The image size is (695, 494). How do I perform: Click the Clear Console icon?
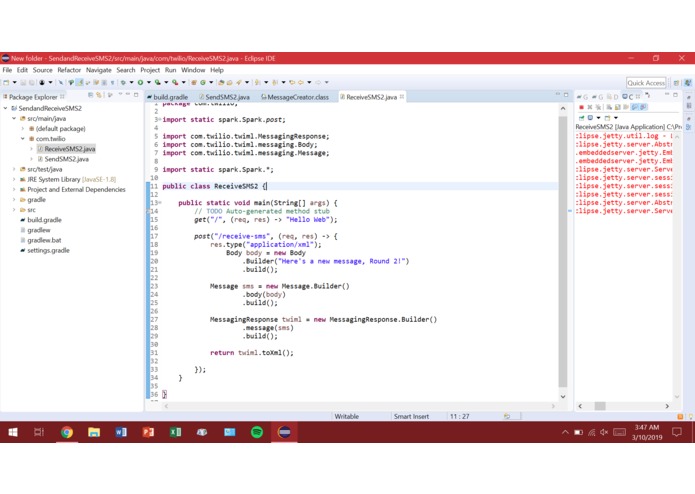(x=609, y=107)
